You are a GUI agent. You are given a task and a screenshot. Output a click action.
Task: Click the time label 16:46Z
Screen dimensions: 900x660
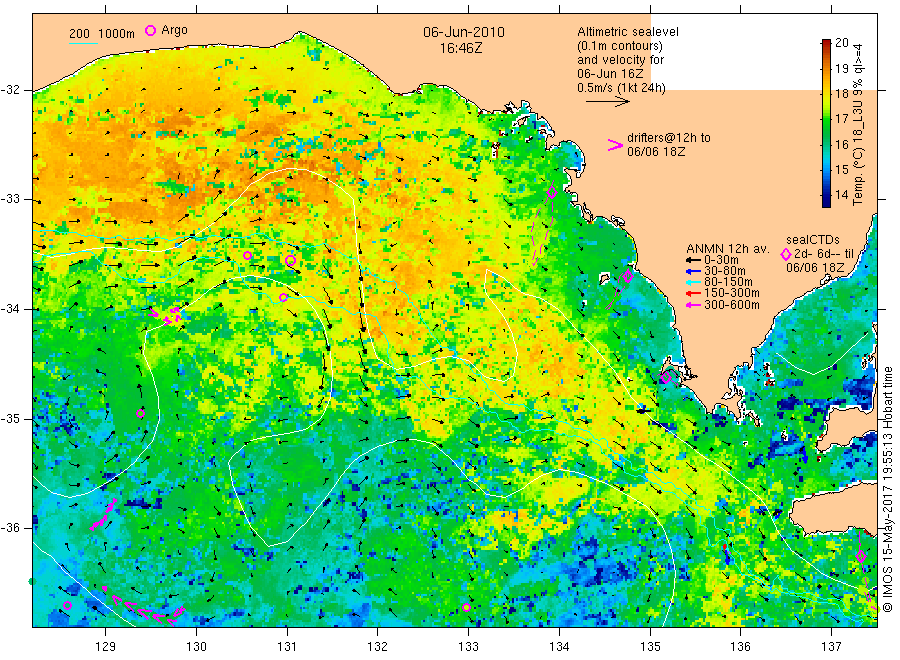(461, 48)
